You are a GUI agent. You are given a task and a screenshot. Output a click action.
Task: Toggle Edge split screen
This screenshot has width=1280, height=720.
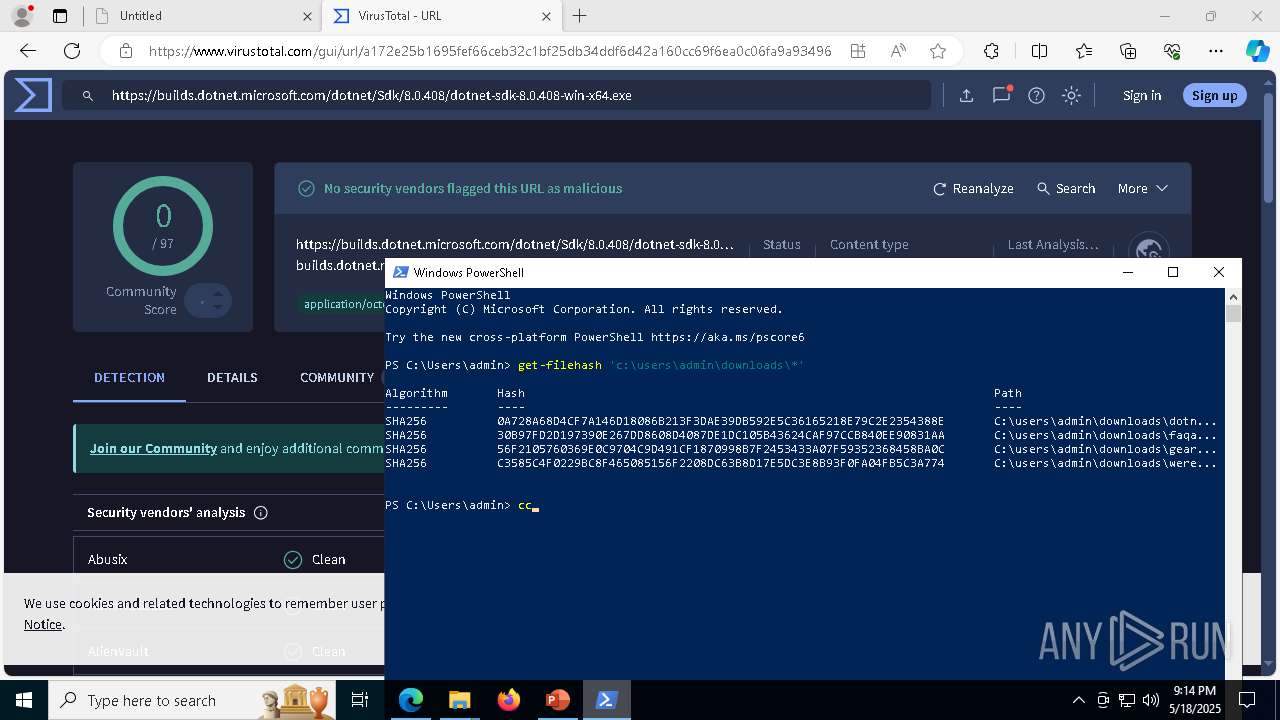point(1039,51)
